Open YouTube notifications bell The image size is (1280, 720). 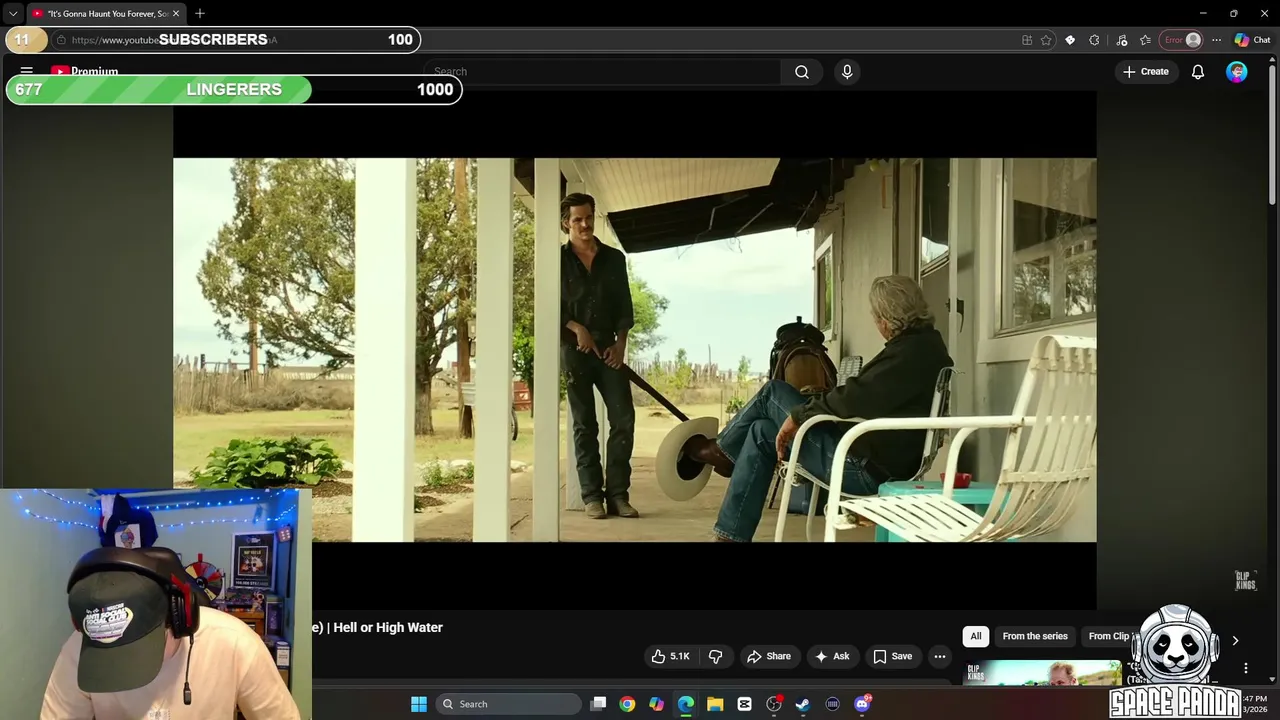1198,72
